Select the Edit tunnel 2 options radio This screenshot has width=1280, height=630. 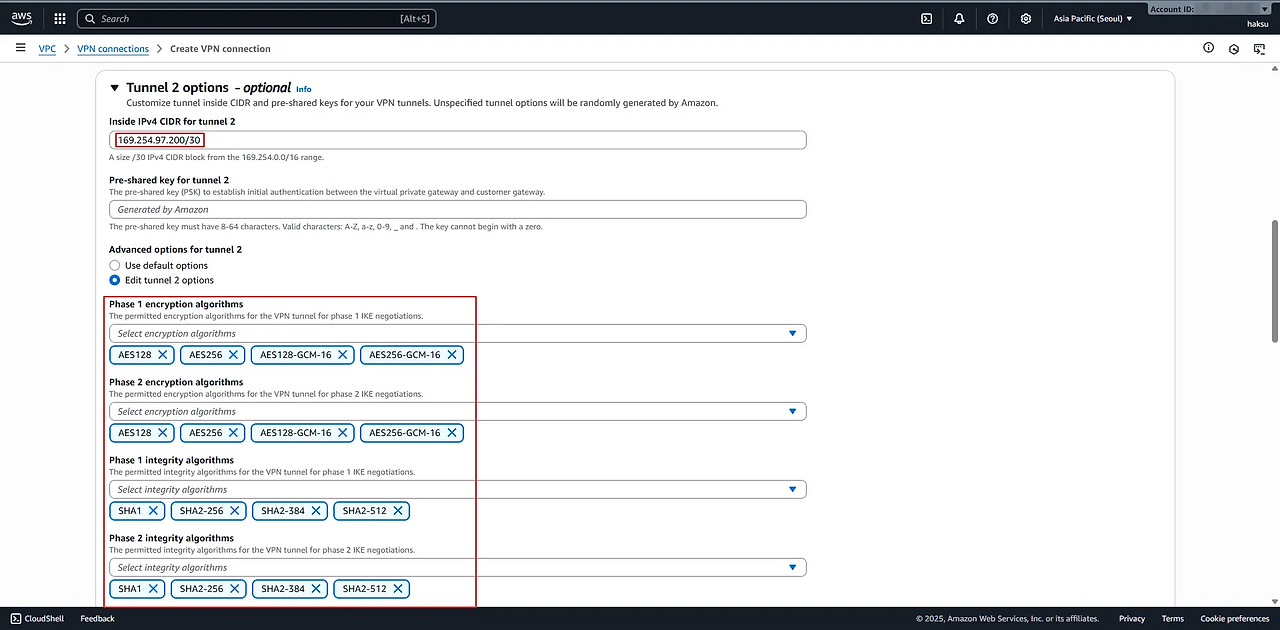tap(114, 280)
